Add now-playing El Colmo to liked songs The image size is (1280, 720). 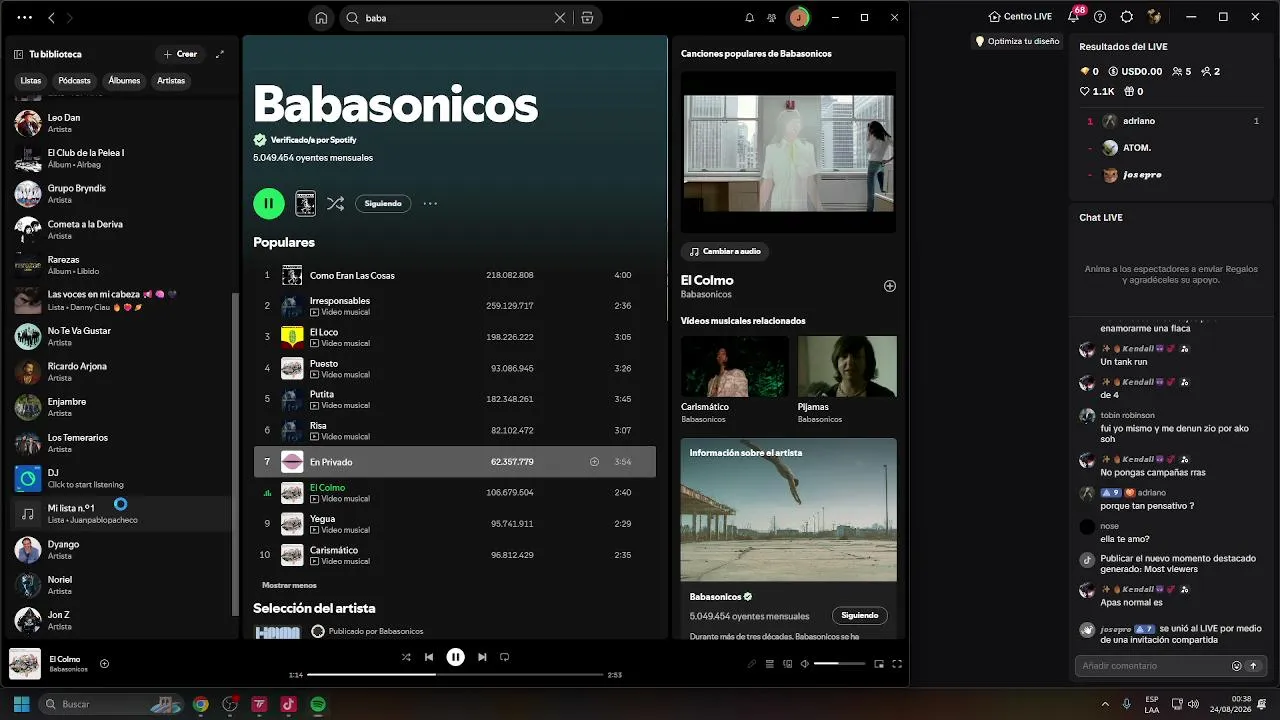tap(105, 664)
